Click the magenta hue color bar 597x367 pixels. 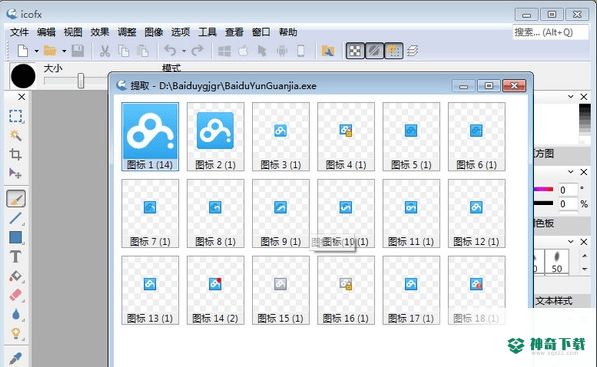pyautogui.click(x=543, y=189)
